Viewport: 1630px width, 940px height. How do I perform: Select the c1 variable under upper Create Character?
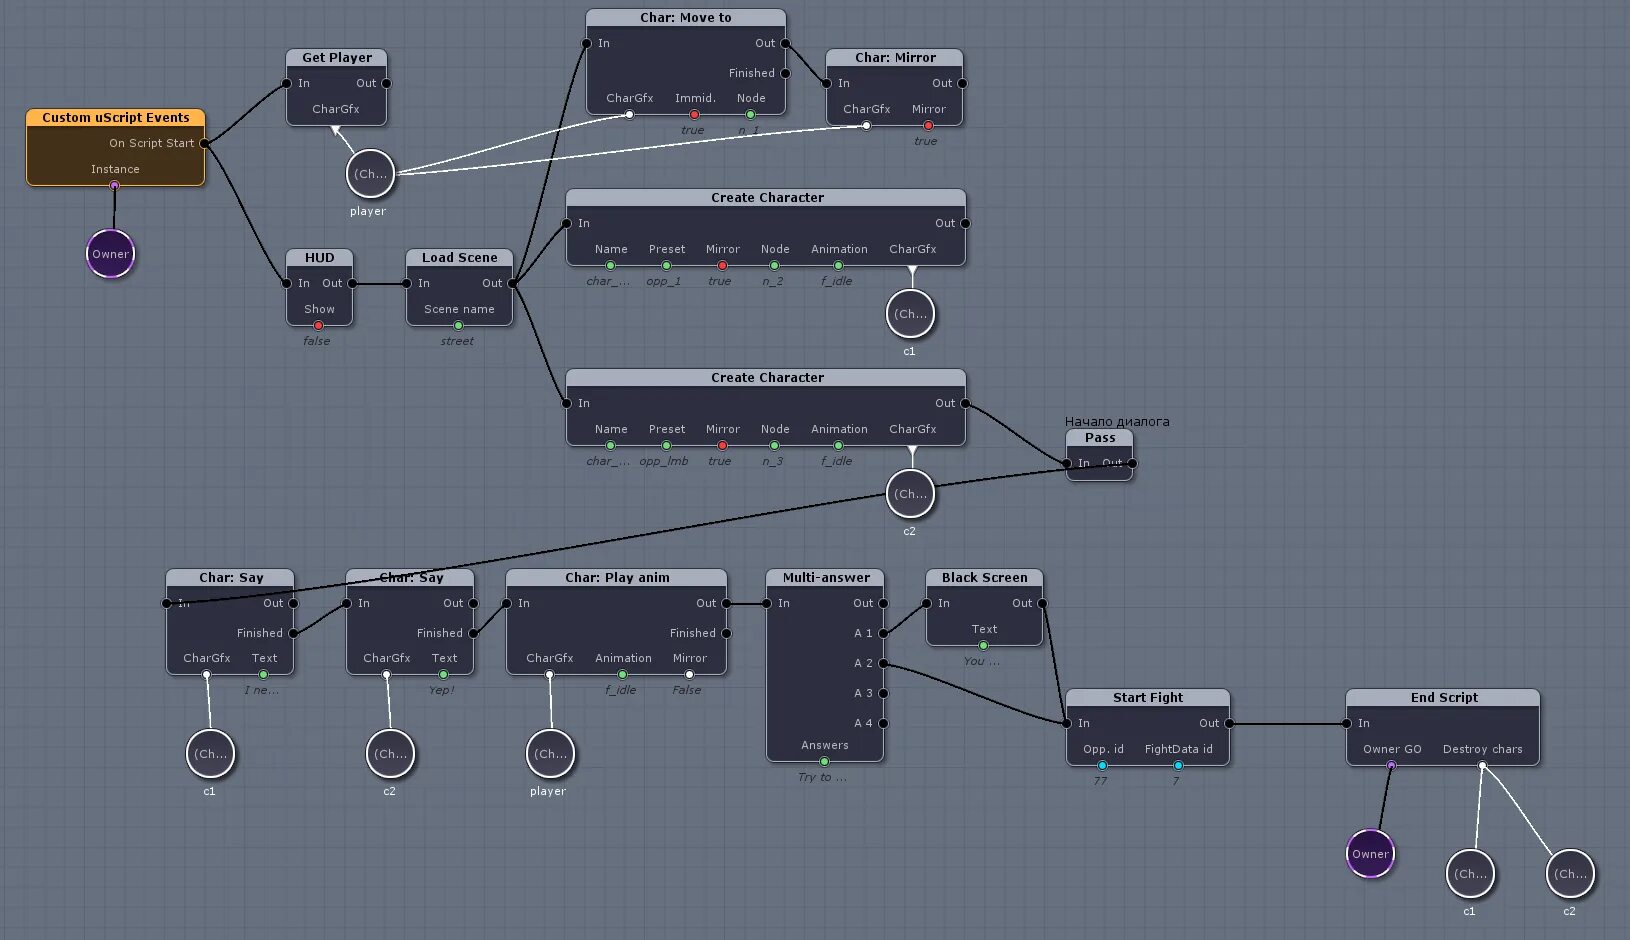tap(910, 314)
